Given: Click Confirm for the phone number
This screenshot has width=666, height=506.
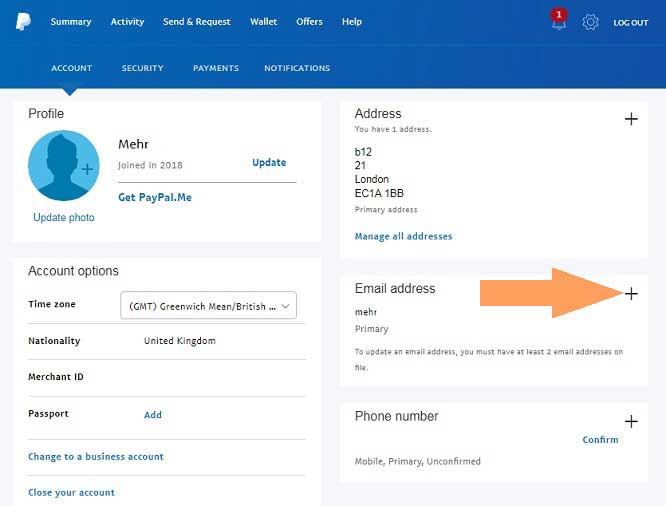Looking at the screenshot, I should coord(600,440).
